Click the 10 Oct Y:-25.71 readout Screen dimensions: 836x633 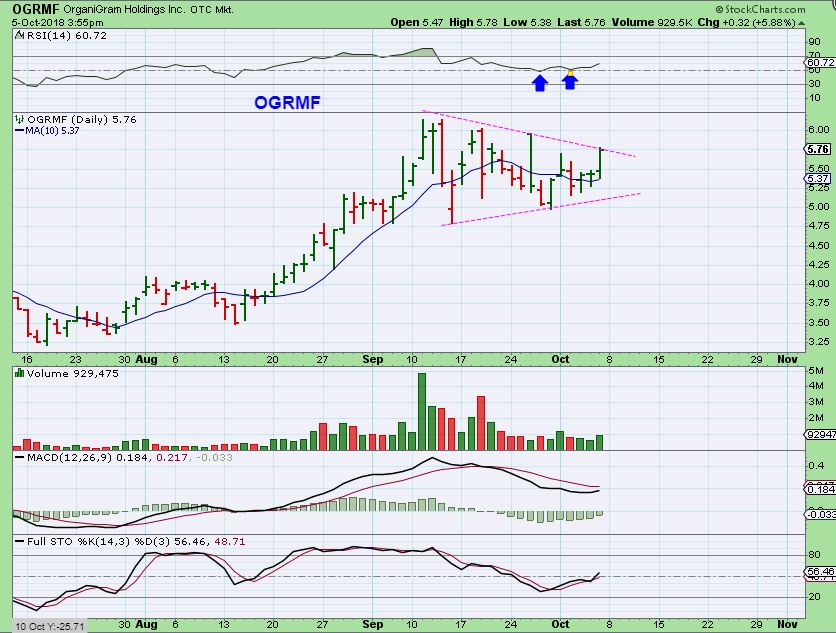tap(49, 626)
